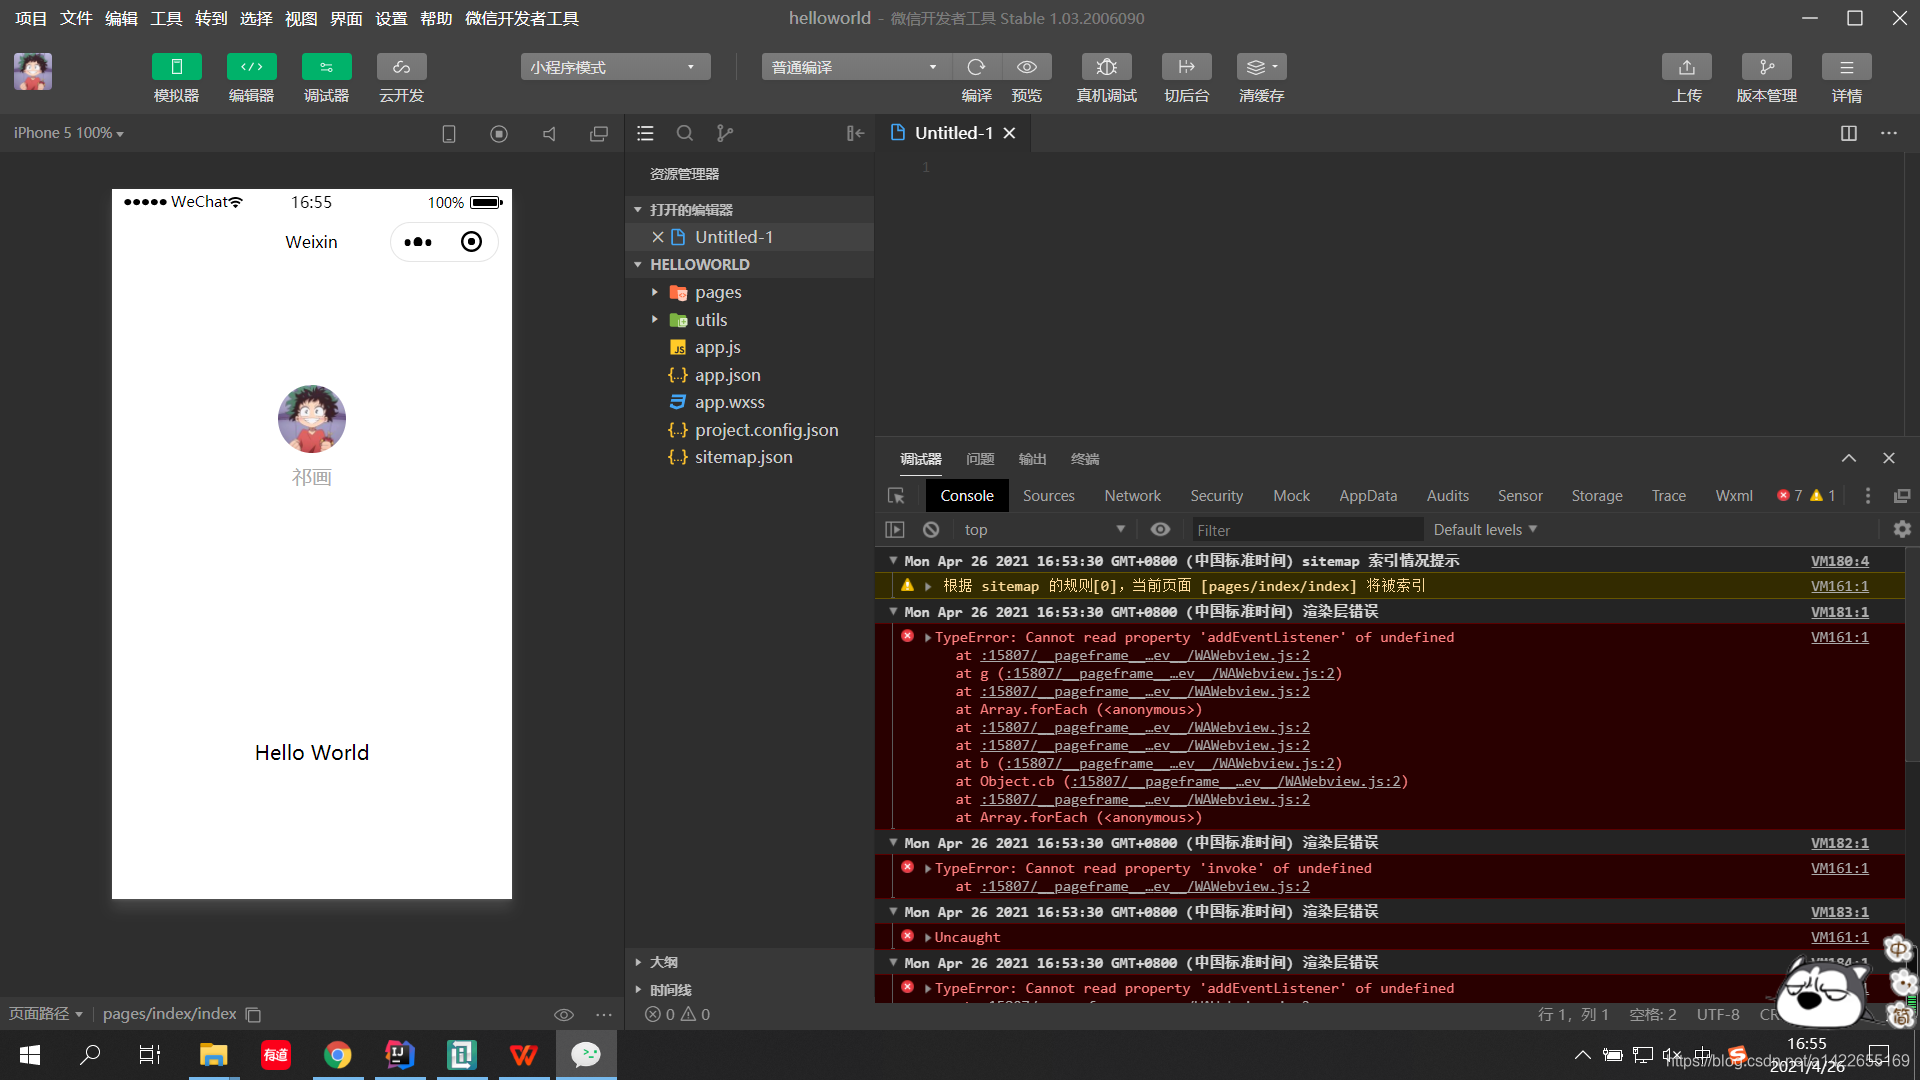1920x1080 pixels.
Task: Open the Default levels dropdown
Action: tap(1485, 530)
